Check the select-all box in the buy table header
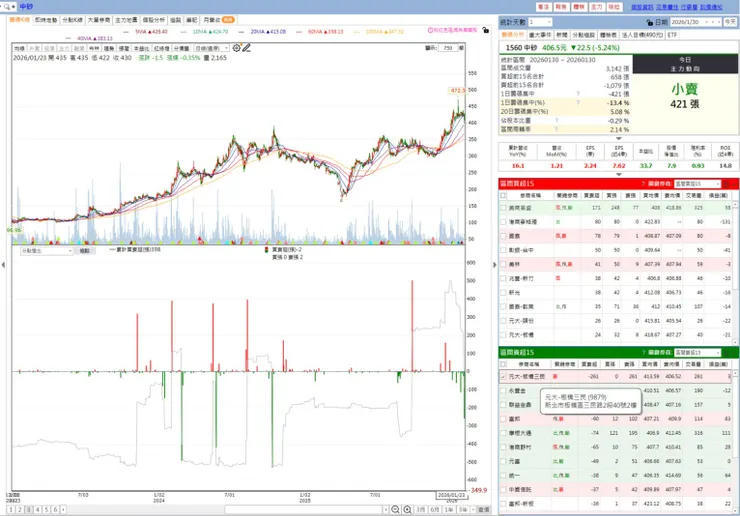This screenshot has width=740, height=516. pos(504,195)
